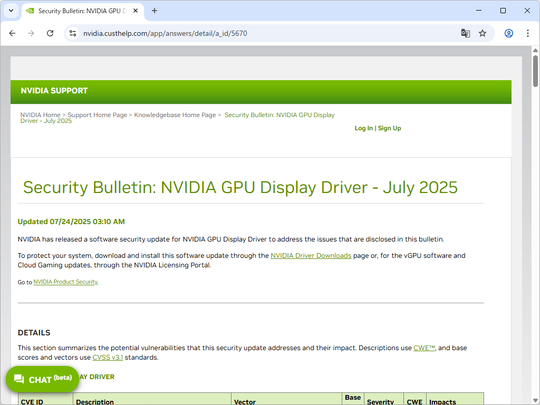Open the CHAT (beta) button
This screenshot has width=540, height=405.
coord(42,379)
